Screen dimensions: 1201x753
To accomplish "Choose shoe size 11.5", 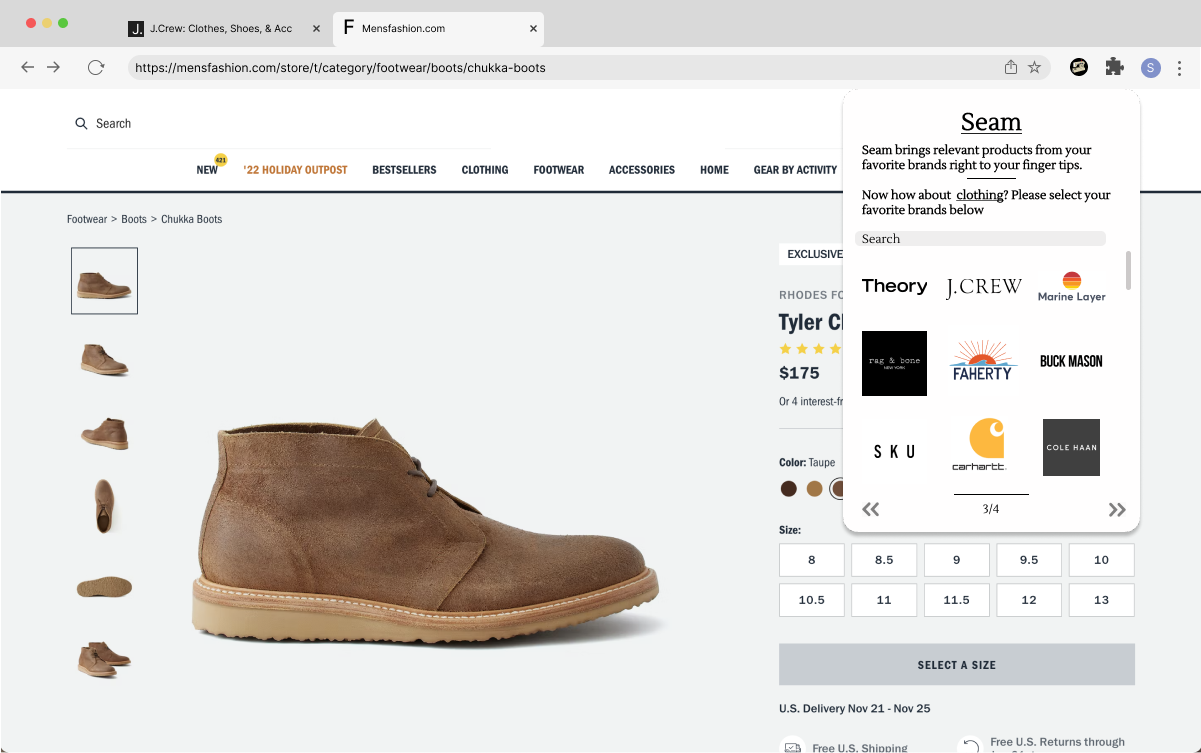I will click(957, 600).
